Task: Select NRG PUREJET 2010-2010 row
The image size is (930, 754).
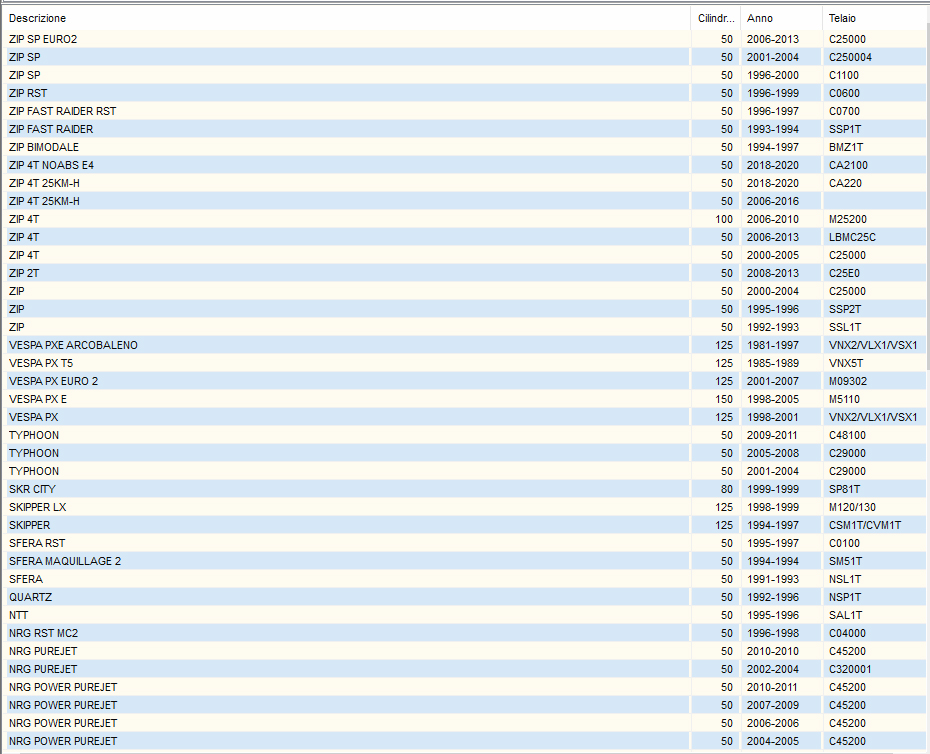Action: click(464, 651)
